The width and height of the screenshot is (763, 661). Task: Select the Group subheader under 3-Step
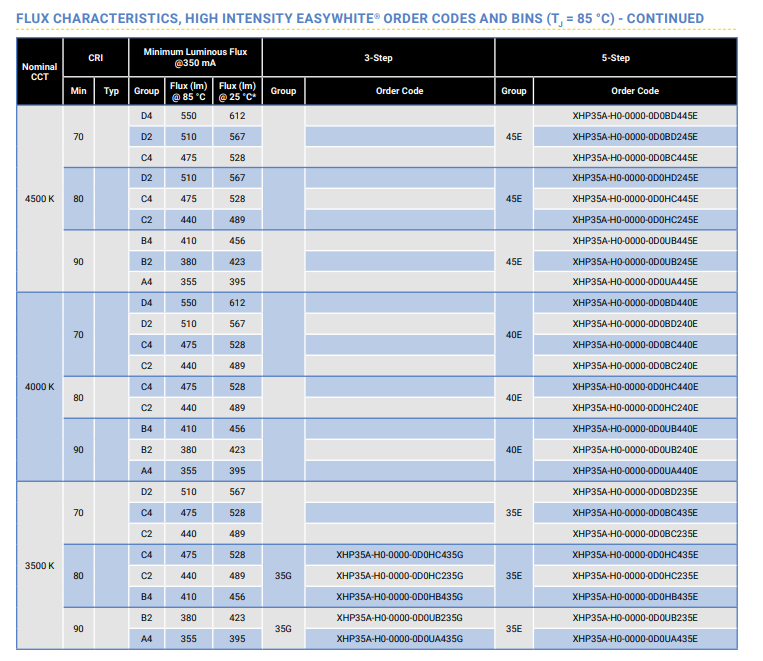pyautogui.click(x=283, y=91)
